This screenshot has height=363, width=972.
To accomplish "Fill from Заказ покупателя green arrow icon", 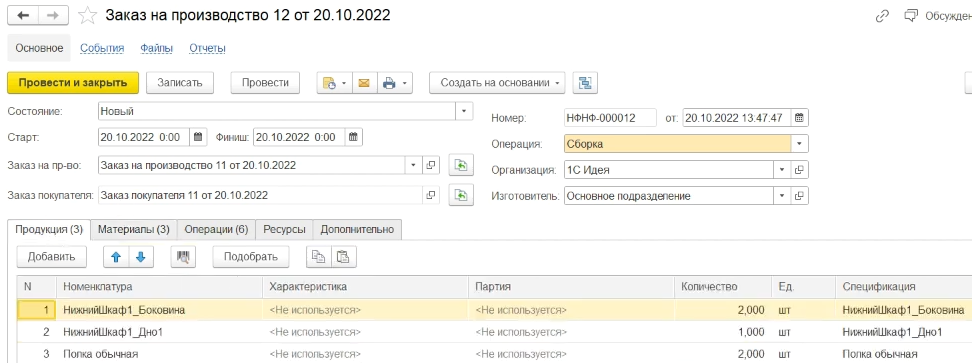I will [x=461, y=195].
